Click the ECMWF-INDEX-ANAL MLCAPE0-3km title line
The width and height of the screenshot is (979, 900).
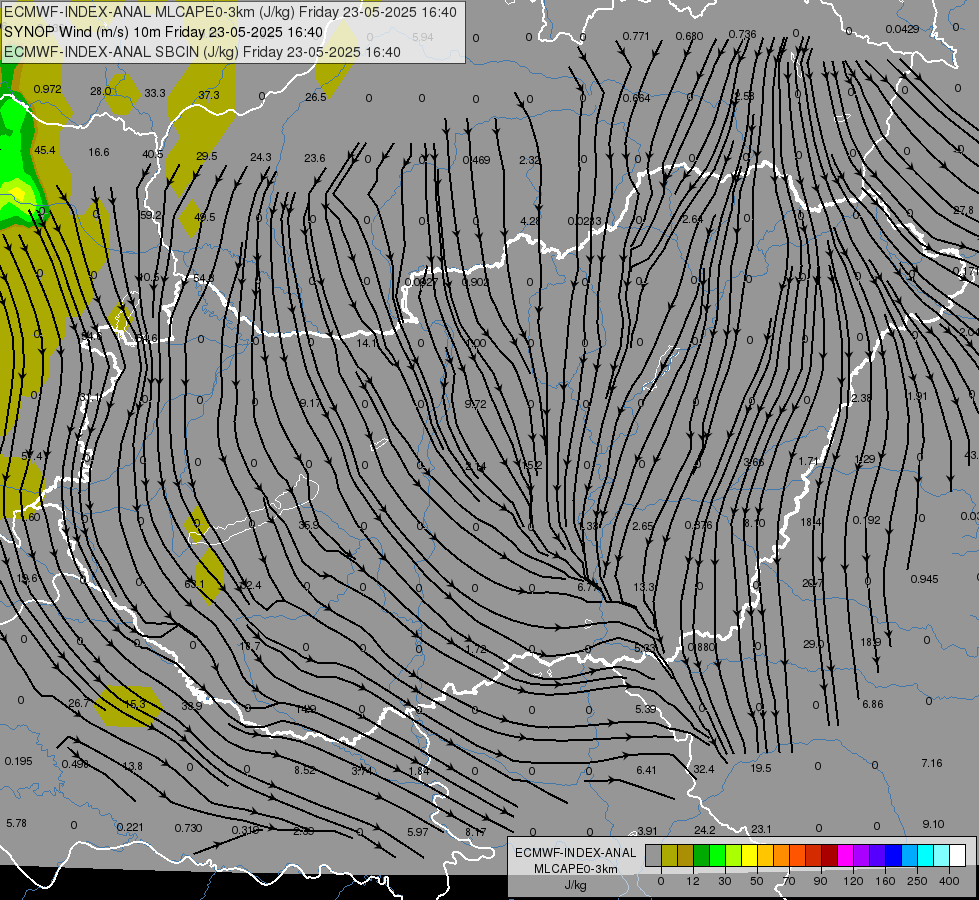coord(230,12)
